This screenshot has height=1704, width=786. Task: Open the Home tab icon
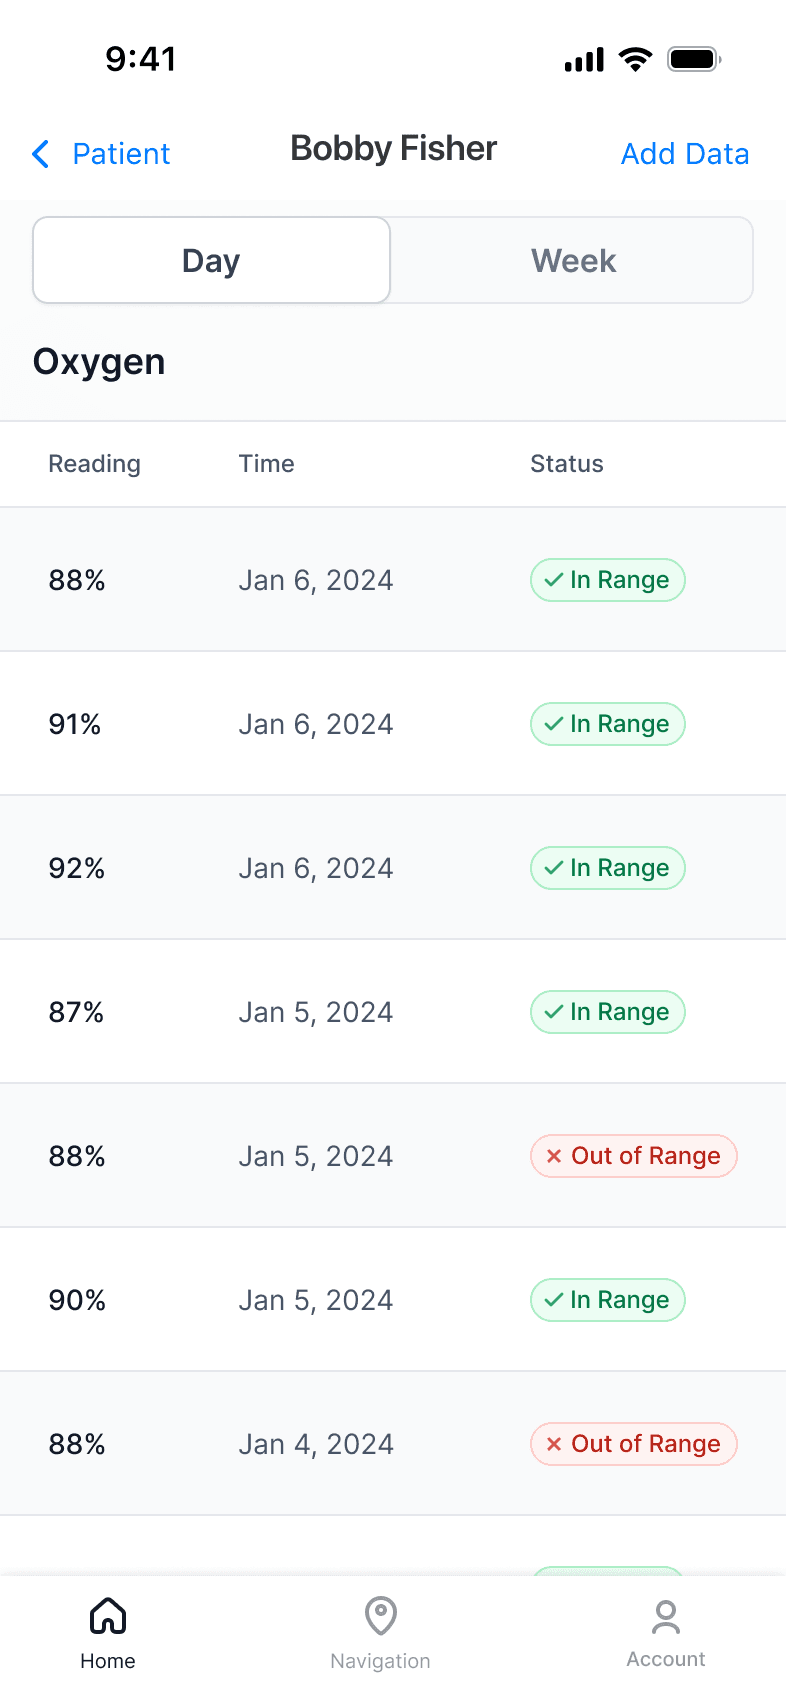108,1616
